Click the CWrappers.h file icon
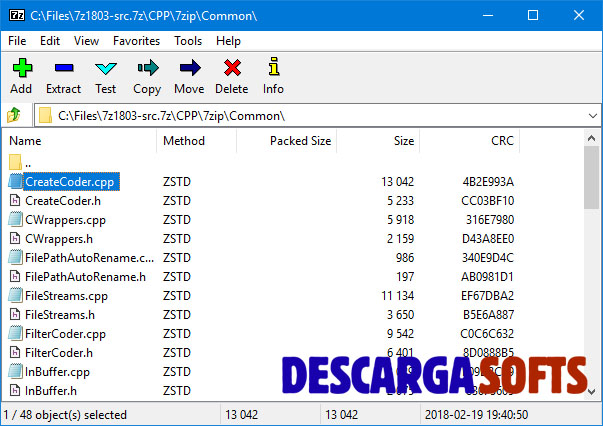 click(15, 238)
